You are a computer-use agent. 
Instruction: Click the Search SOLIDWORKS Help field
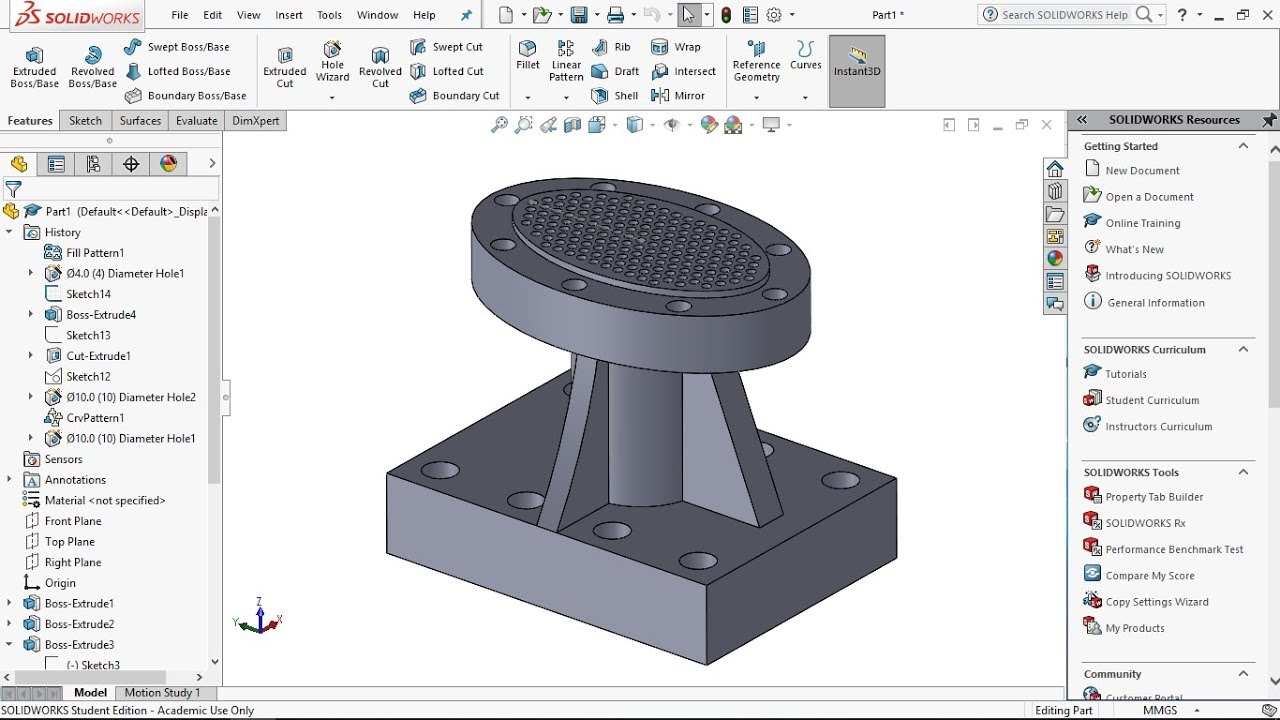pyautogui.click(x=1066, y=15)
